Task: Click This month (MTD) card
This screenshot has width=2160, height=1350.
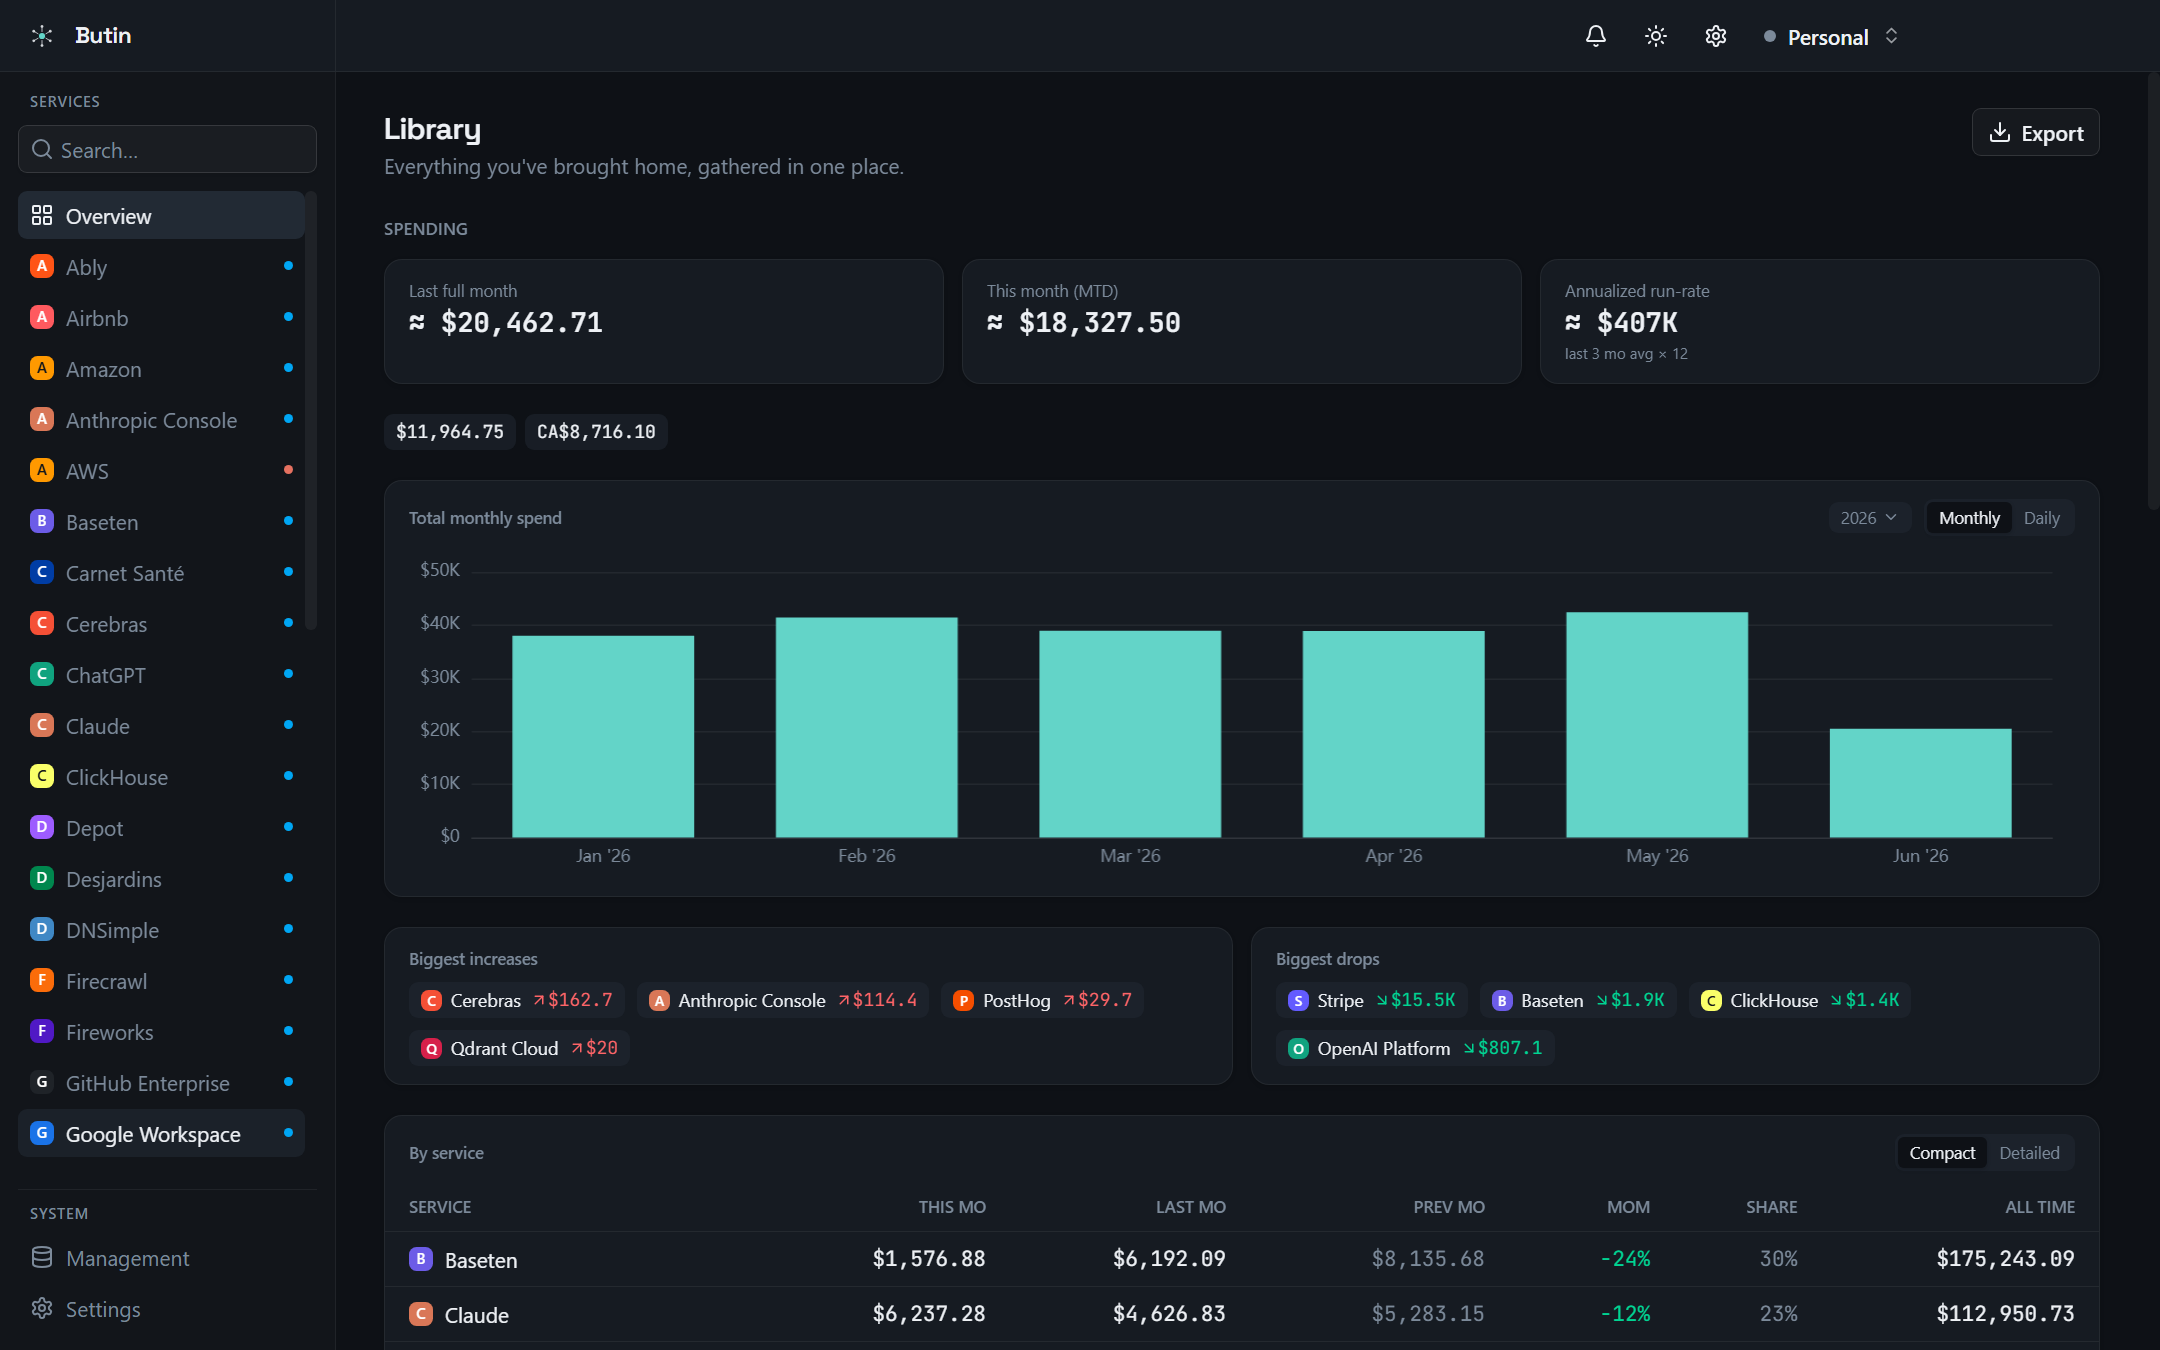Action: [x=1242, y=321]
